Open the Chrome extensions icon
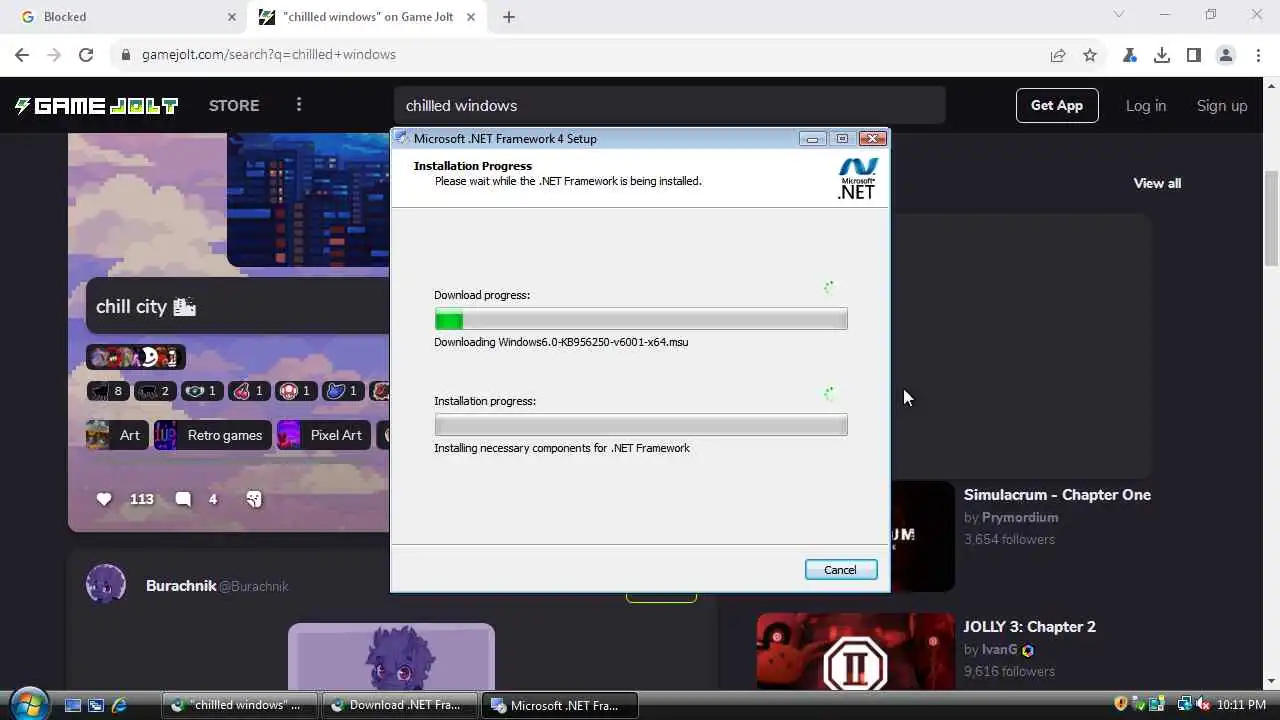The height and width of the screenshot is (720, 1280). pos(1130,55)
